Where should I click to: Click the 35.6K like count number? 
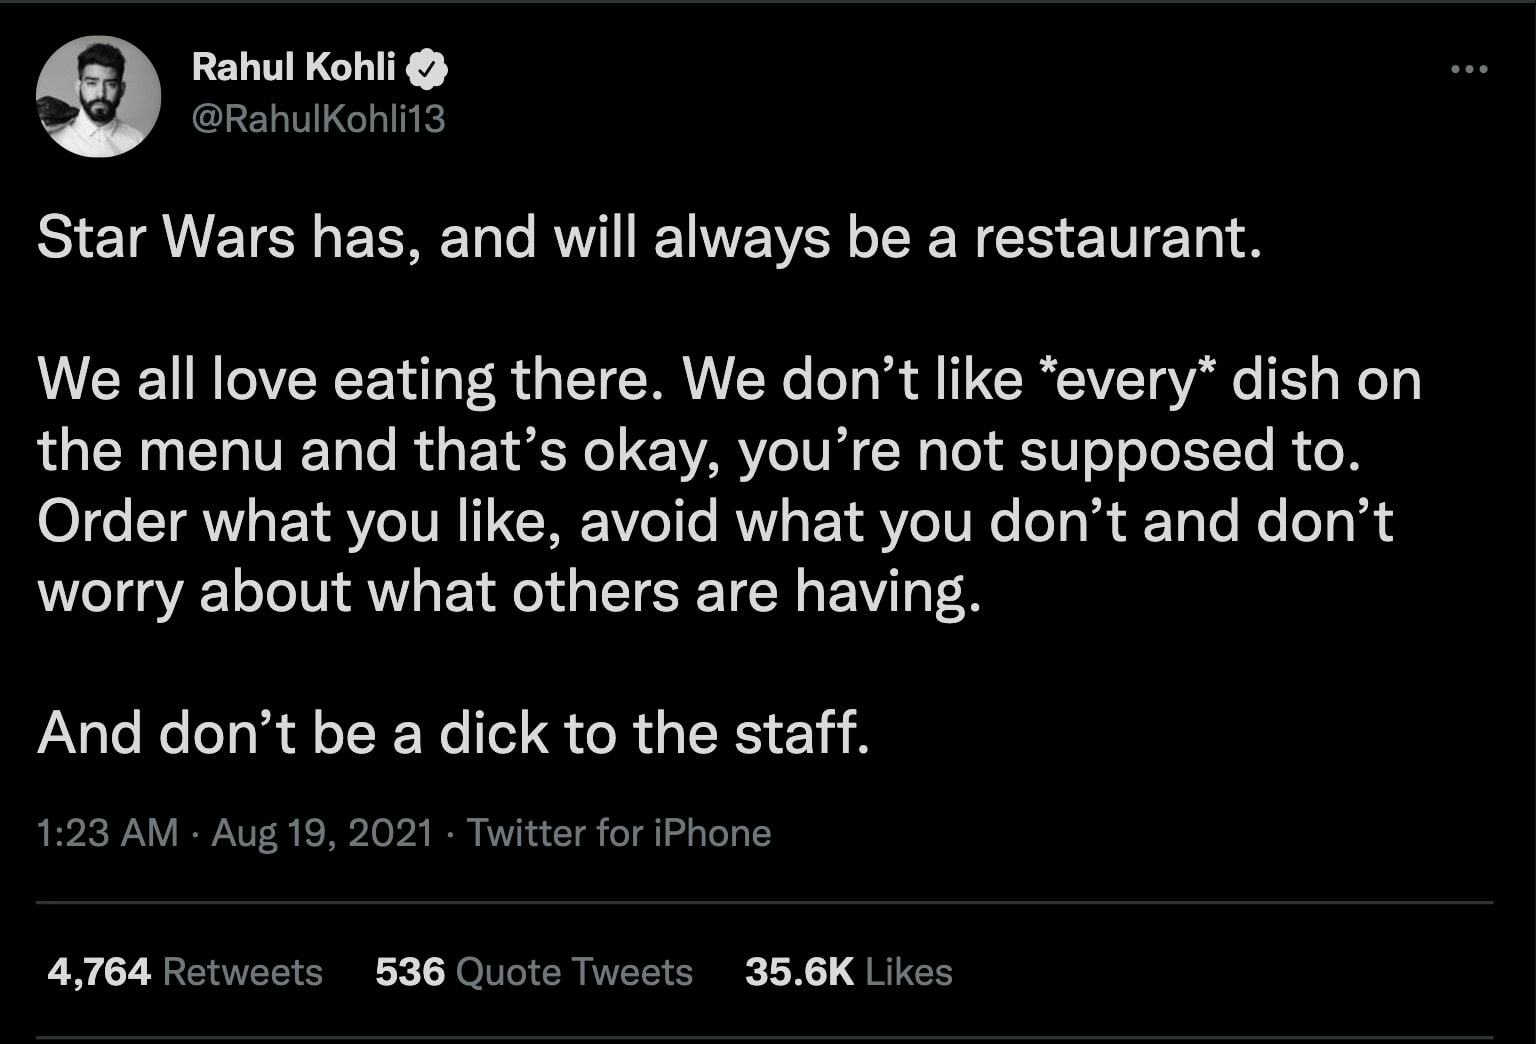(x=799, y=972)
